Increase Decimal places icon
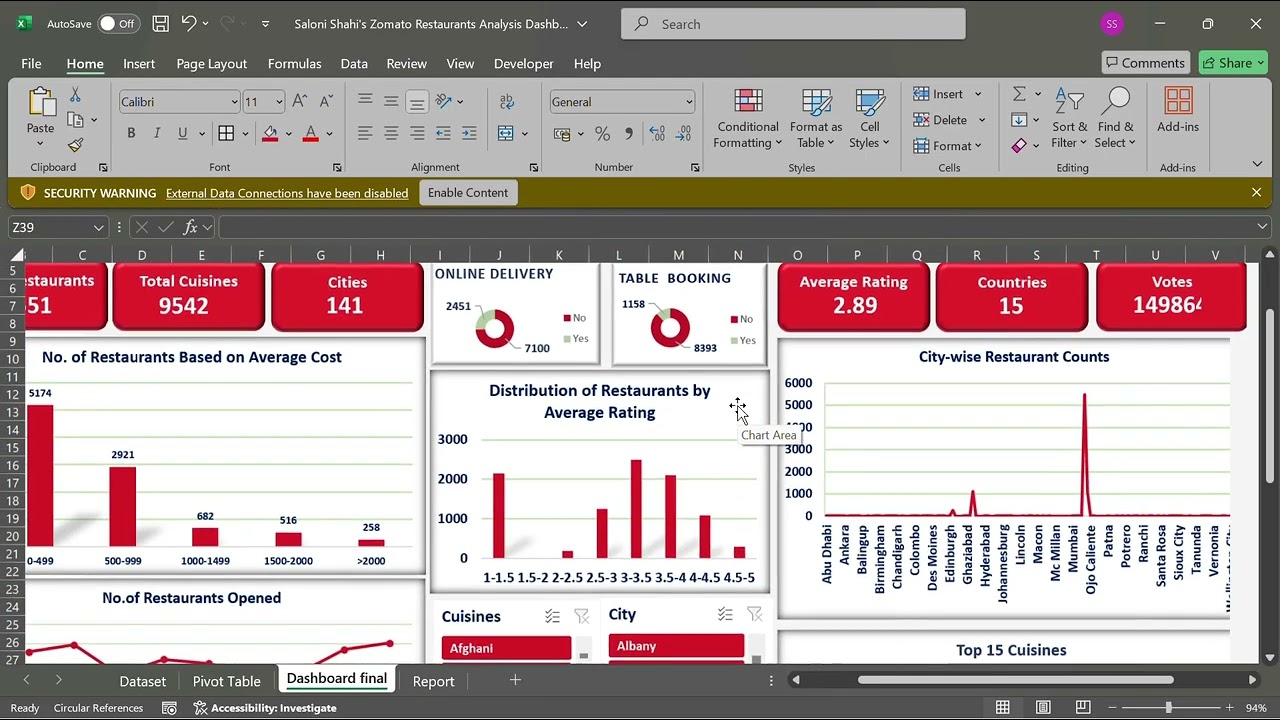Image resolution: width=1280 pixels, height=720 pixels. coord(657,133)
